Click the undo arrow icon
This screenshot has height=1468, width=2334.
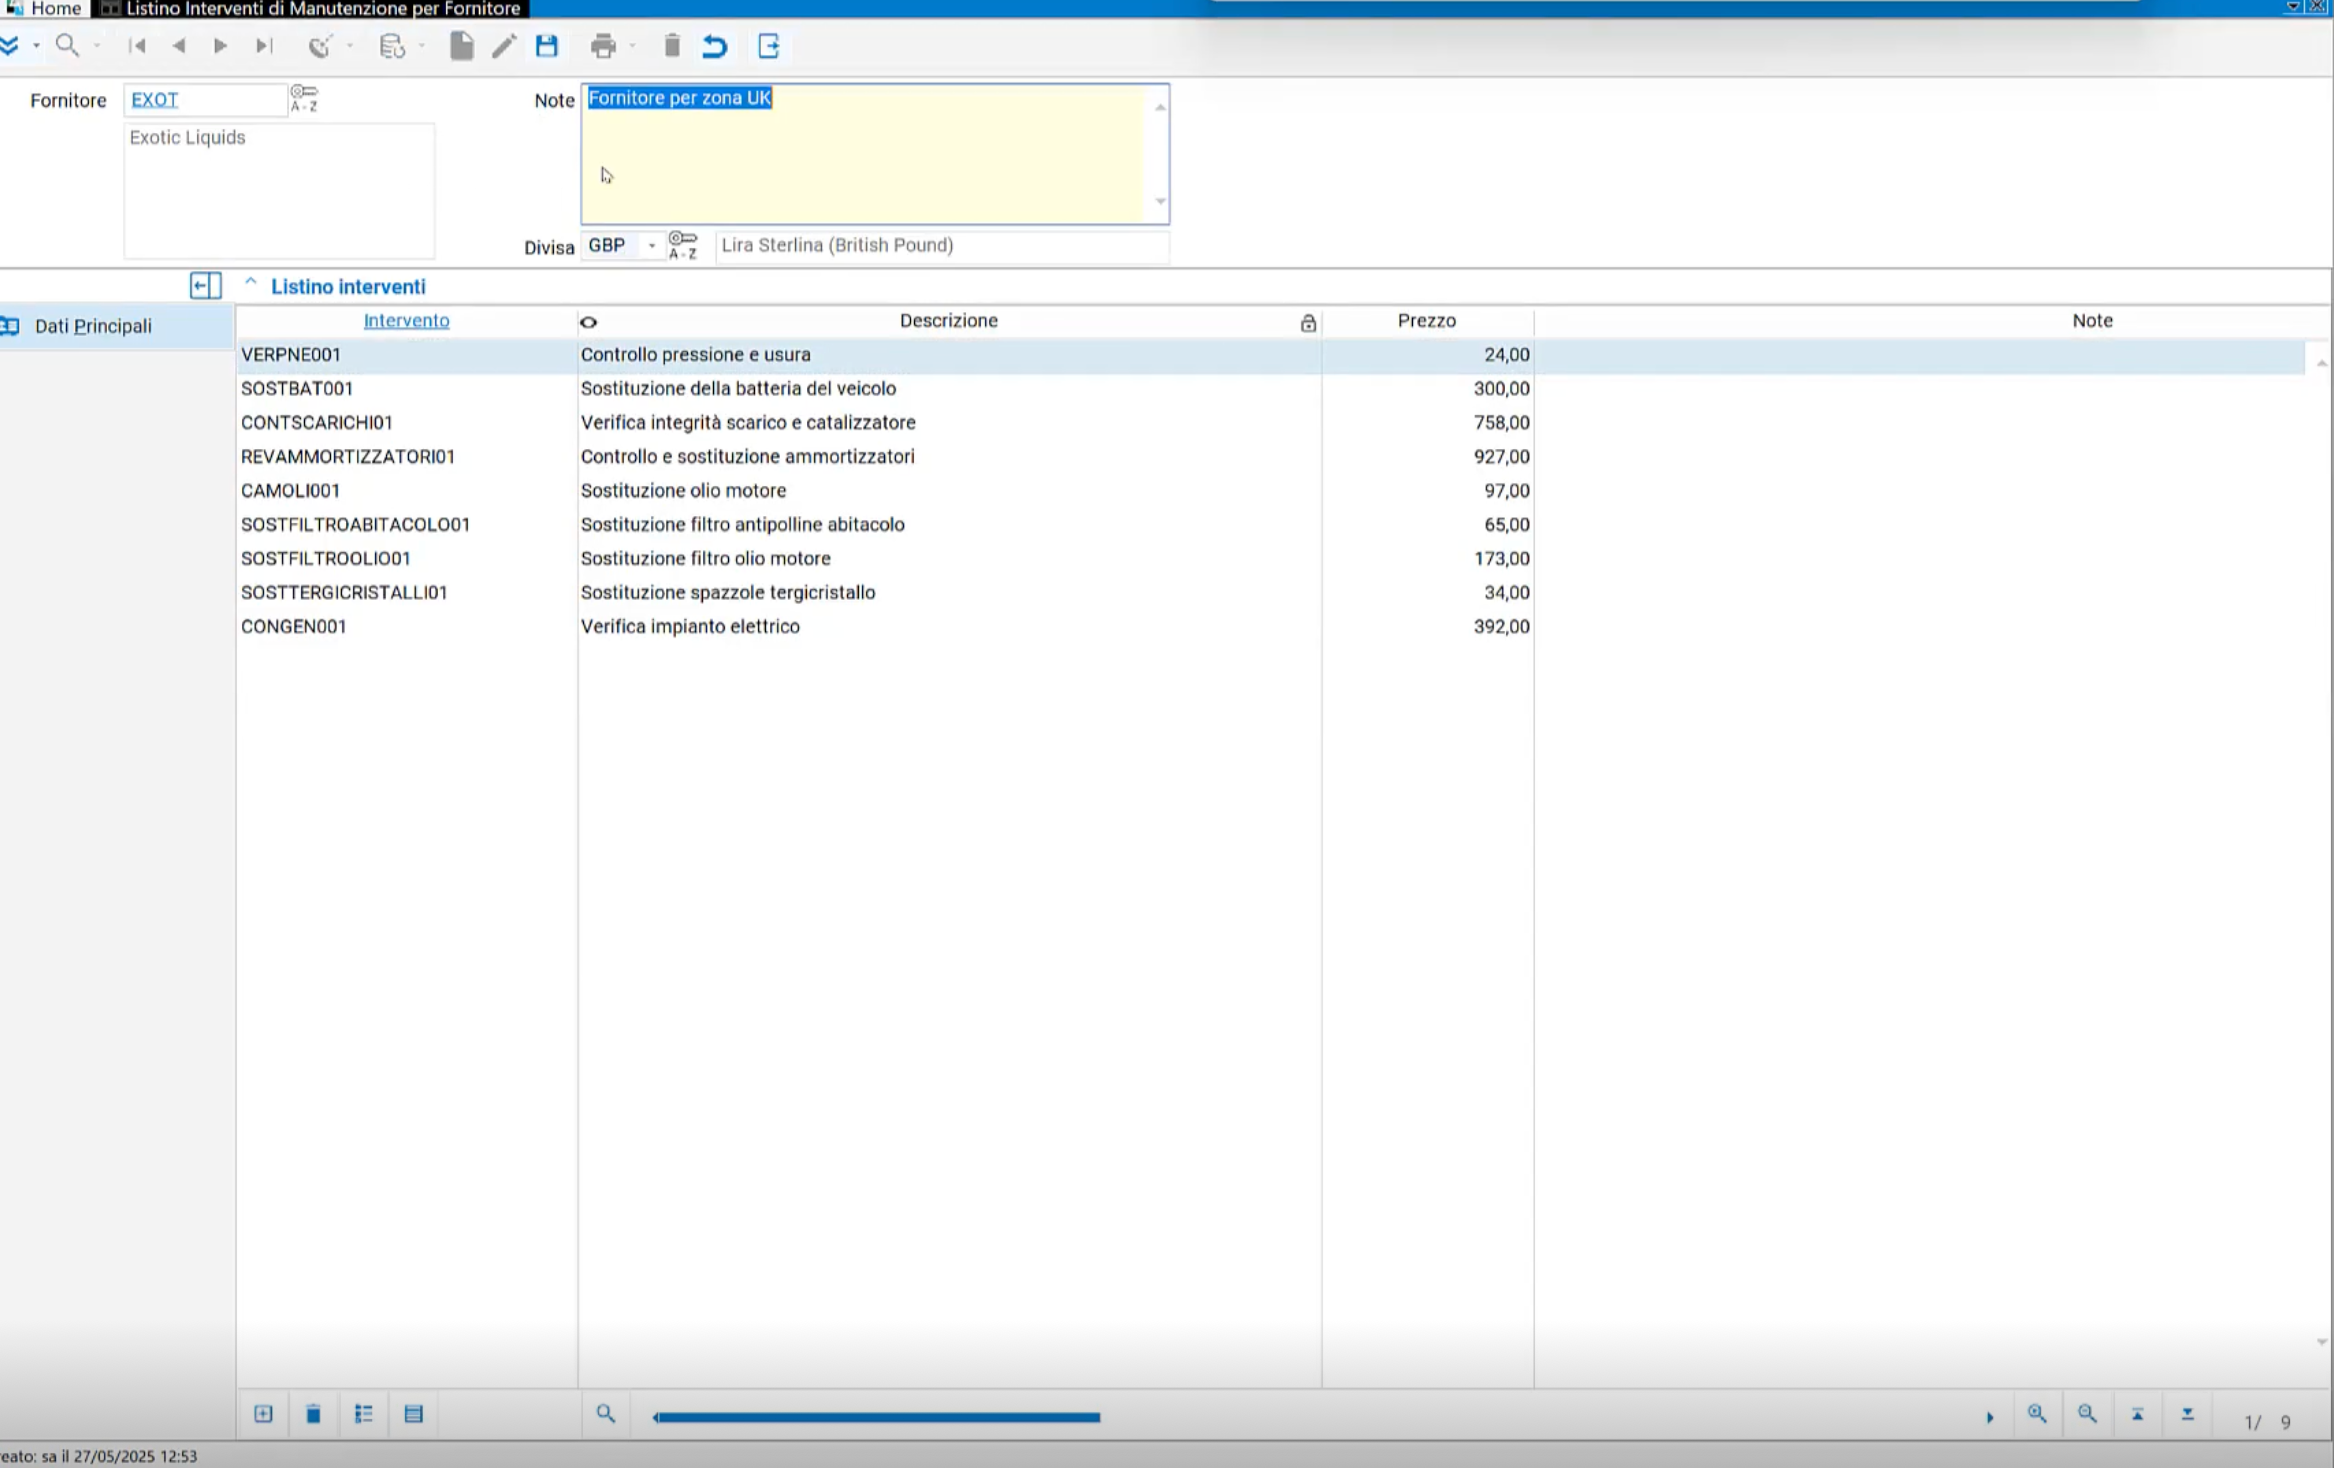[x=715, y=46]
